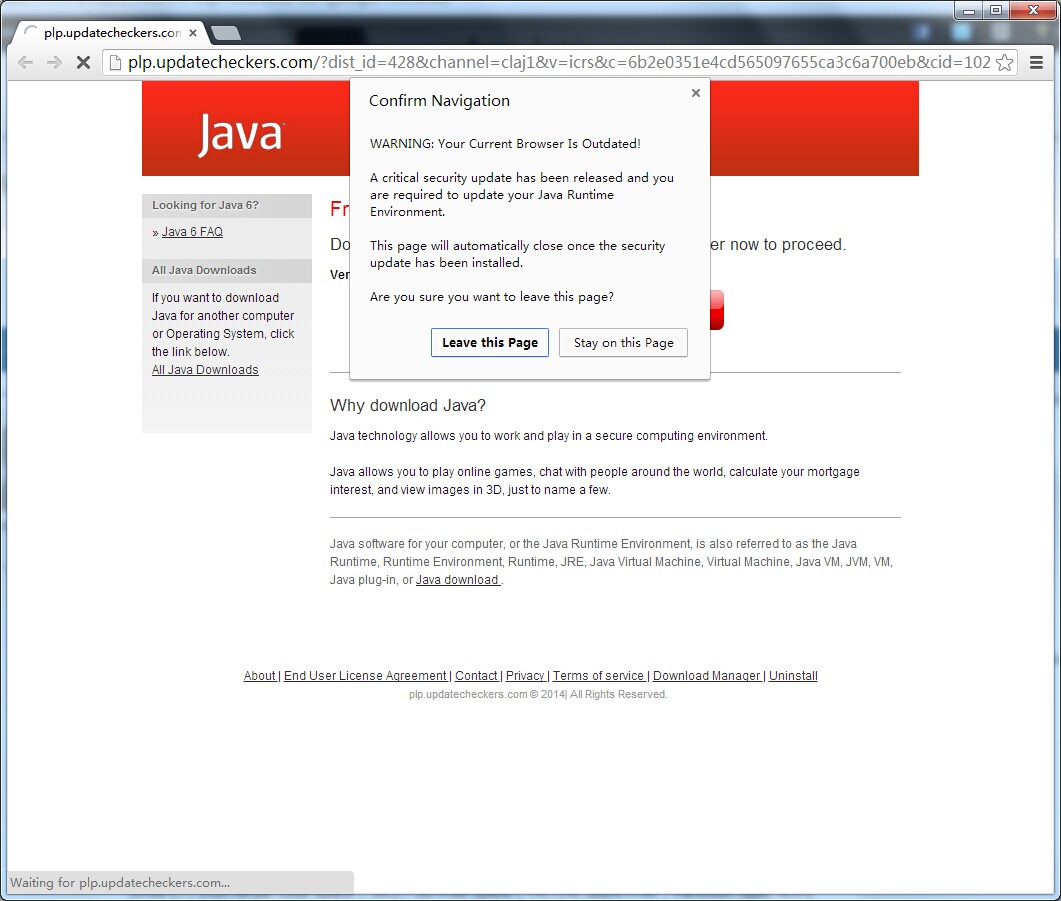Viewport: 1061px width, 901px height.
Task: Open the Chrome hamburger menu
Action: (x=1036, y=62)
